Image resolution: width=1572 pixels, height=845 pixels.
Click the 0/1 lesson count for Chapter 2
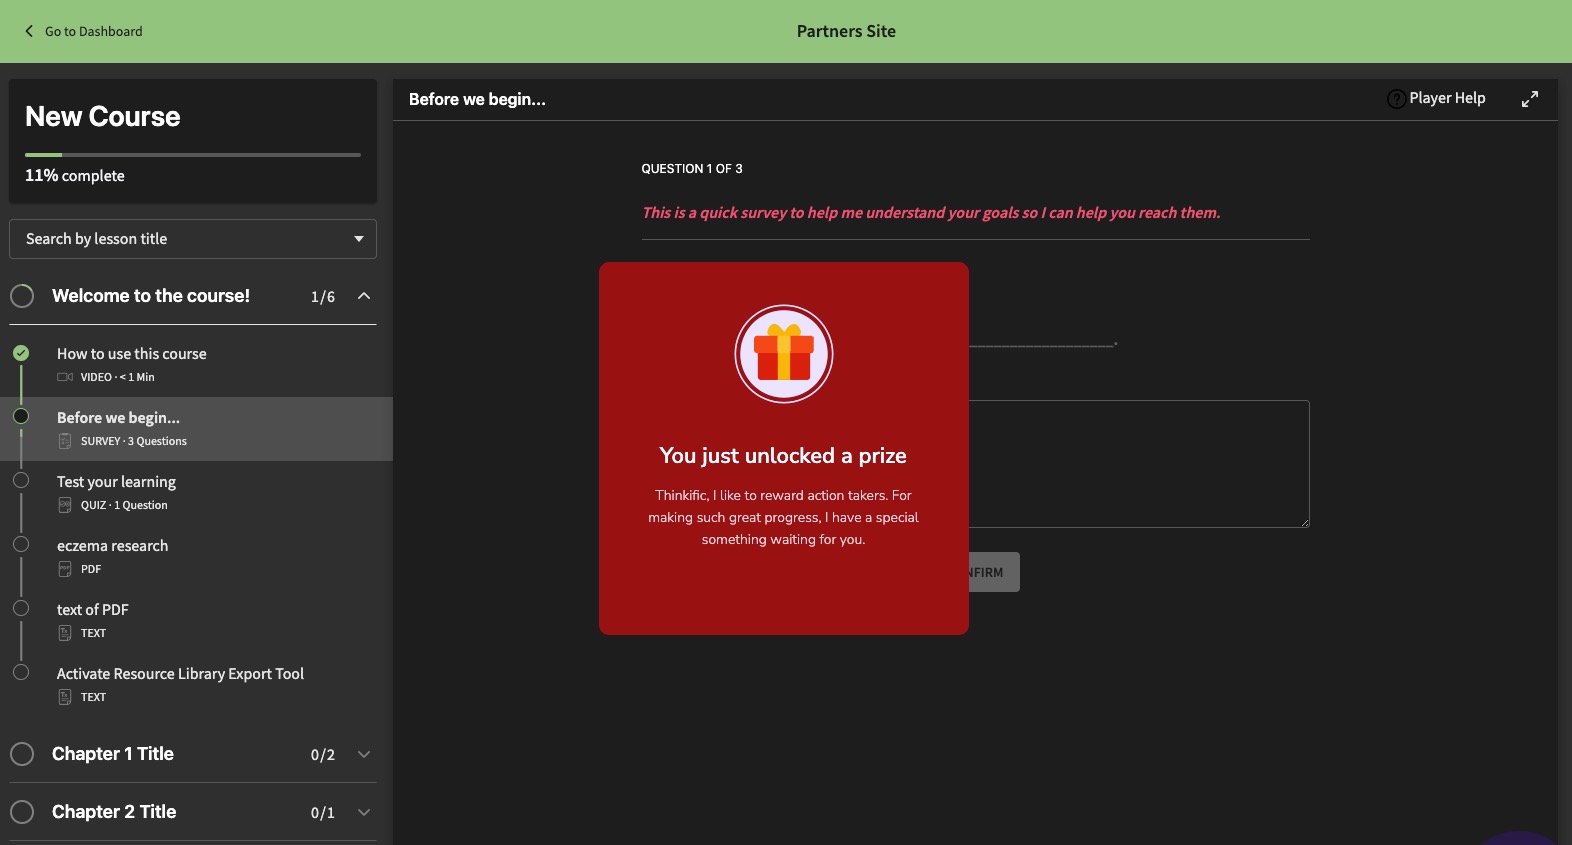pos(323,813)
